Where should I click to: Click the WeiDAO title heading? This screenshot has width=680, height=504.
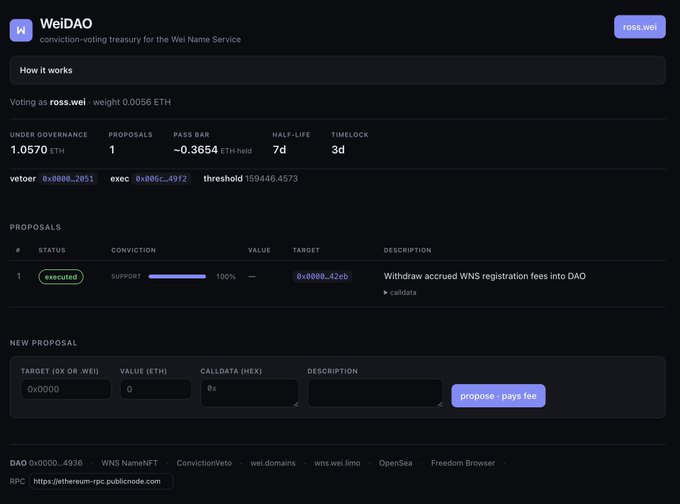click(66, 24)
